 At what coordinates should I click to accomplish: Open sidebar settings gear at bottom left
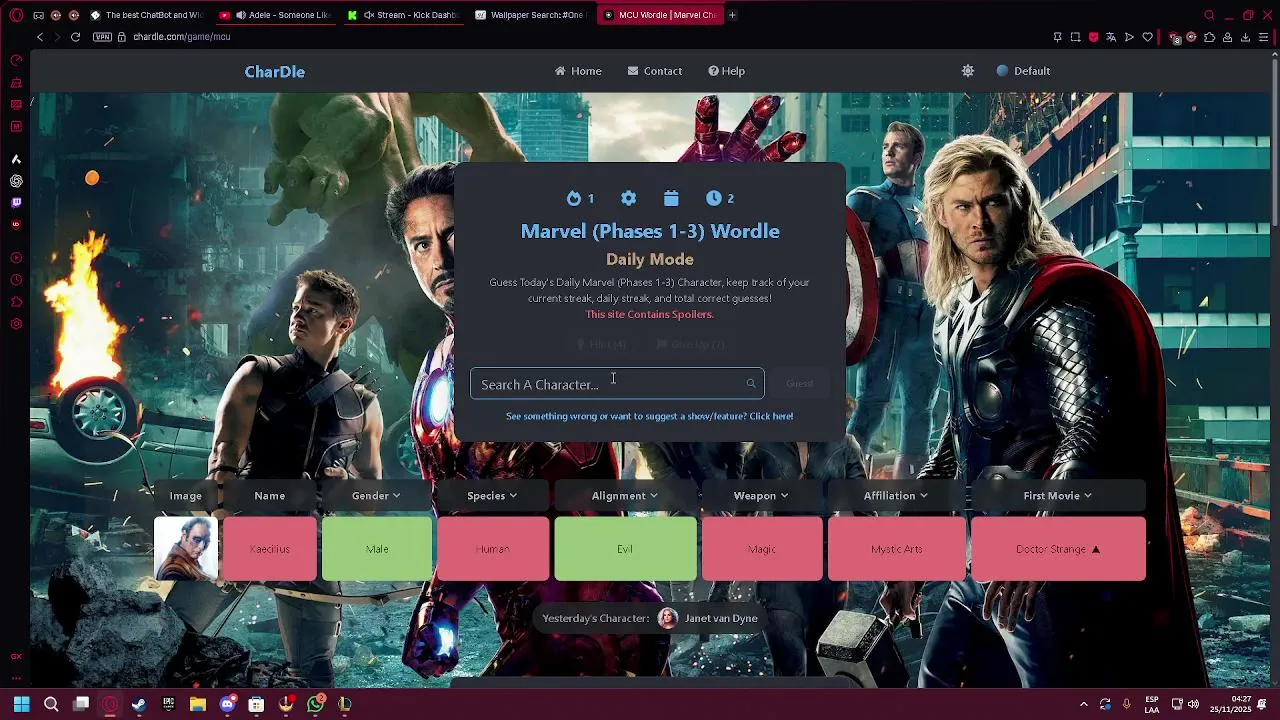point(16,324)
